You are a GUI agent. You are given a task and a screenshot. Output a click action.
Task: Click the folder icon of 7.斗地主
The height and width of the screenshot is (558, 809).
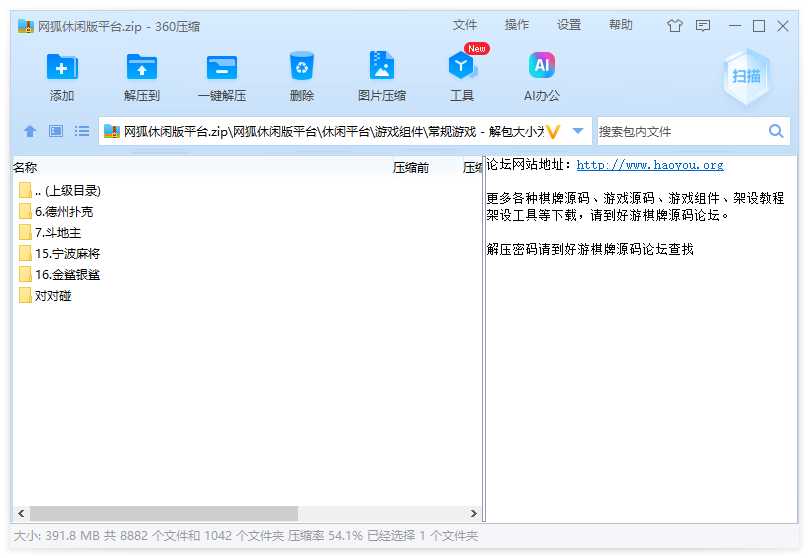pos(25,233)
